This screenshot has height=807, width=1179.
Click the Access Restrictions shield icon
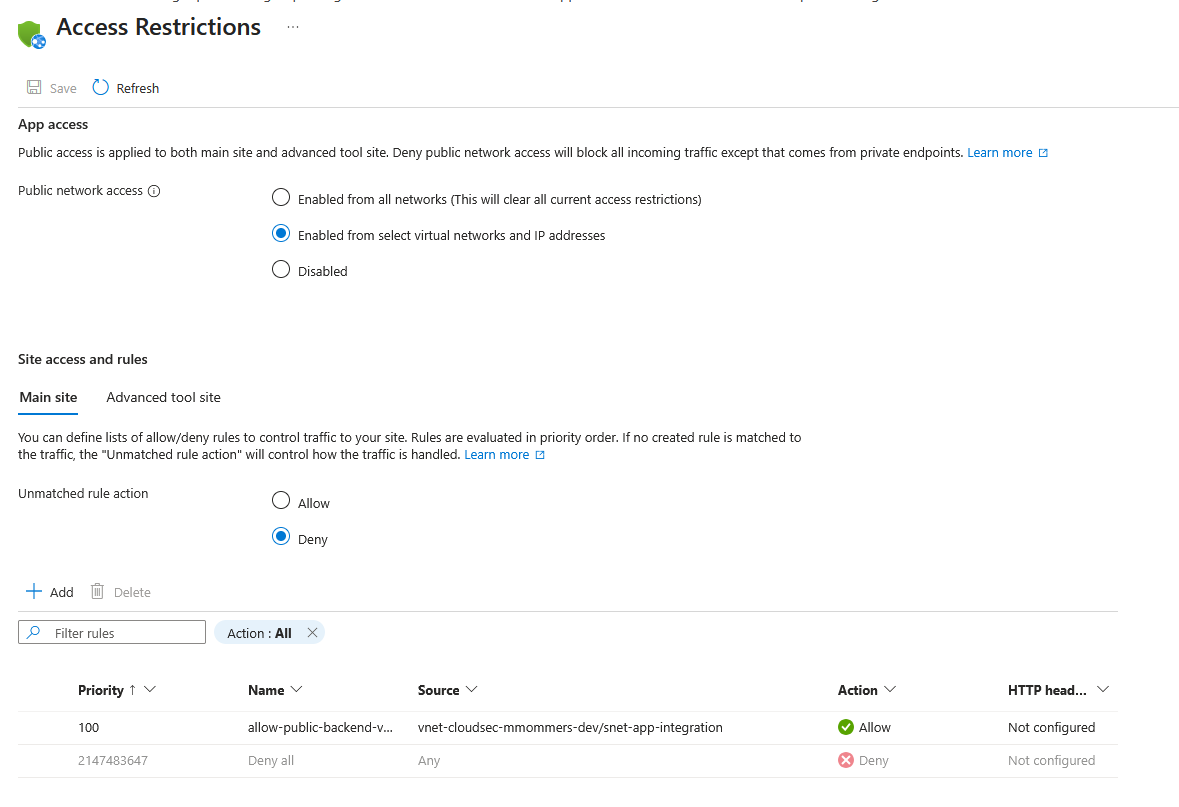(x=32, y=34)
